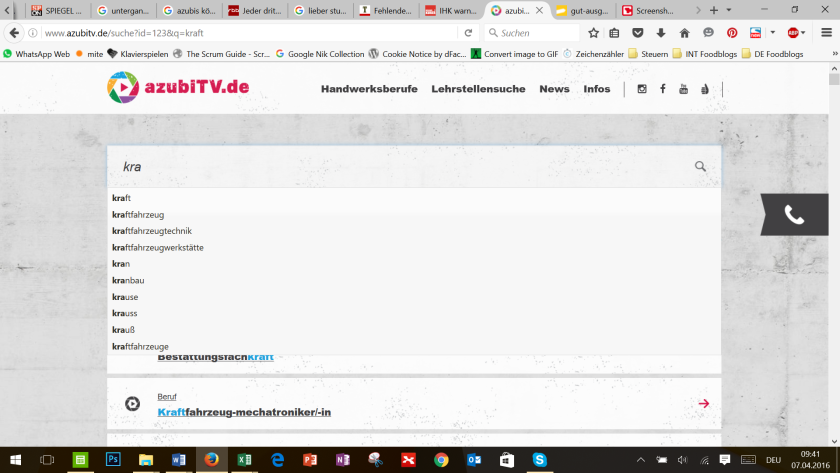This screenshot has height=473, width=840.
Task: Show hidden system tray icons
Action: [640, 460]
